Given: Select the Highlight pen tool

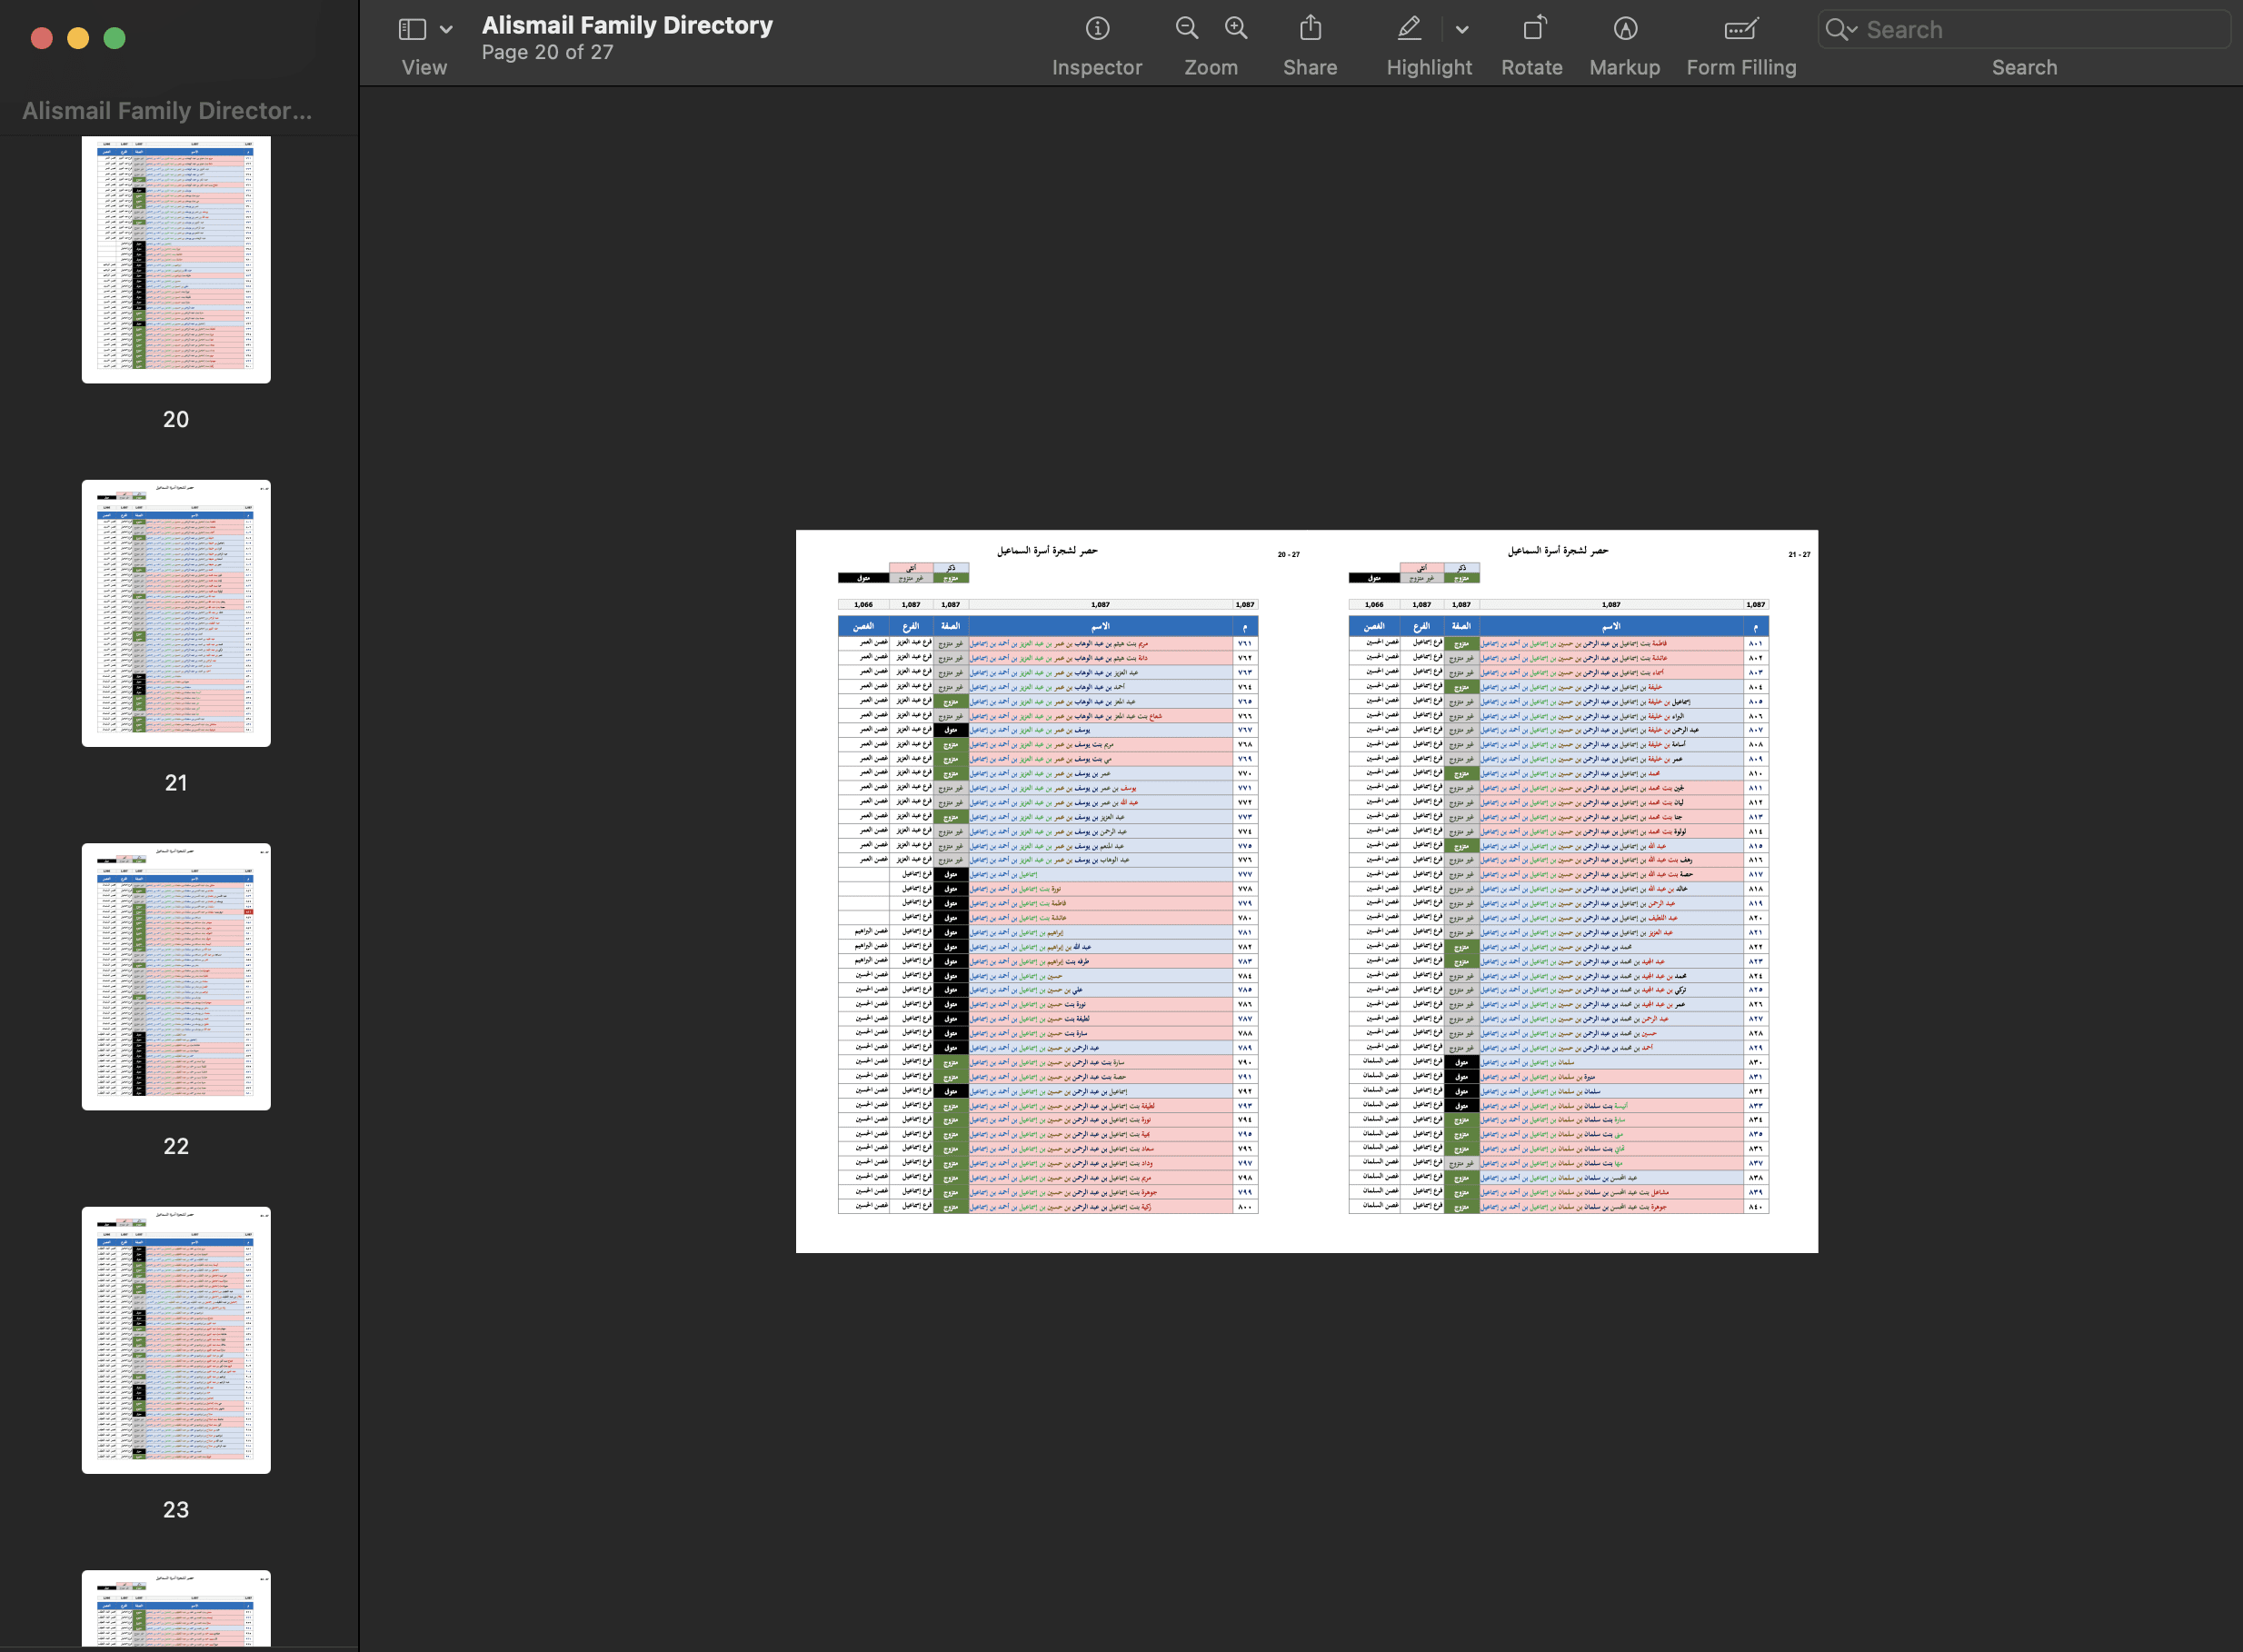Looking at the screenshot, I should pos(1409,29).
